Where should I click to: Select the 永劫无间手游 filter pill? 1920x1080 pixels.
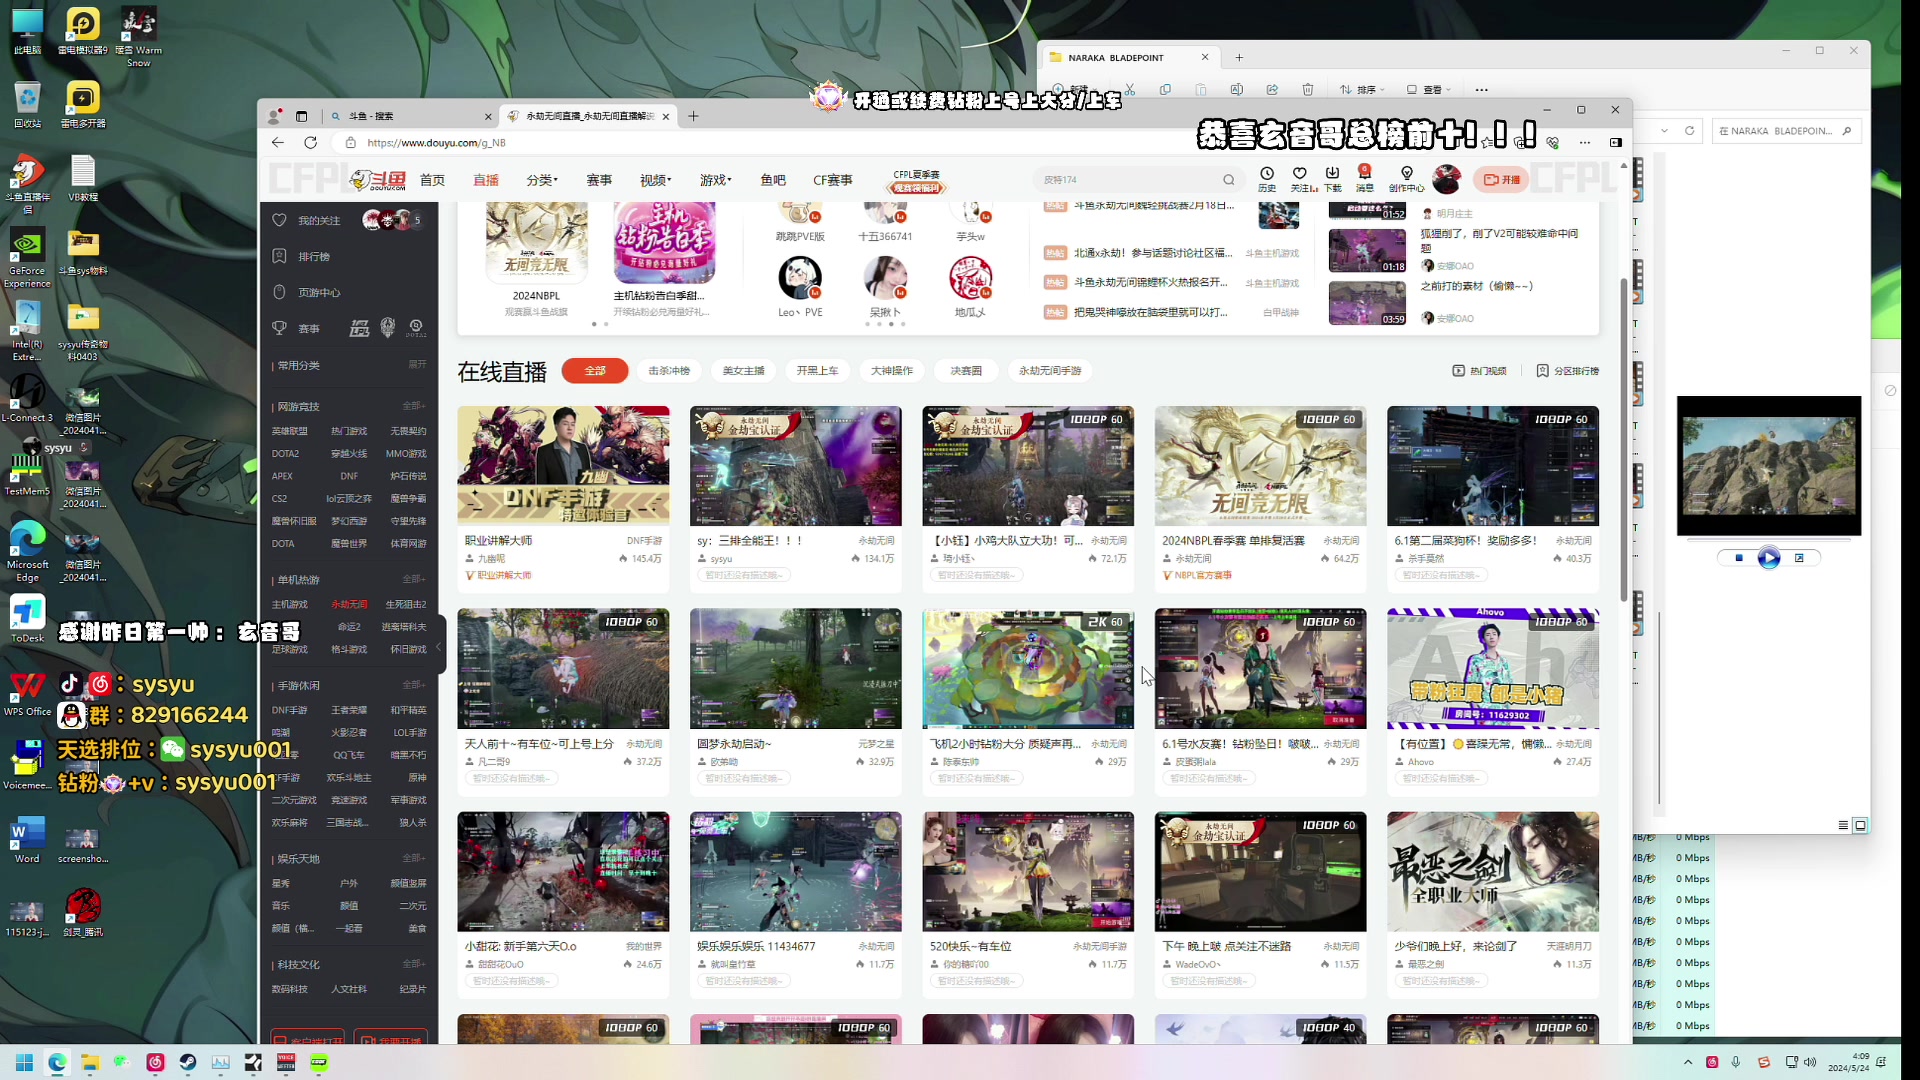tap(1050, 371)
